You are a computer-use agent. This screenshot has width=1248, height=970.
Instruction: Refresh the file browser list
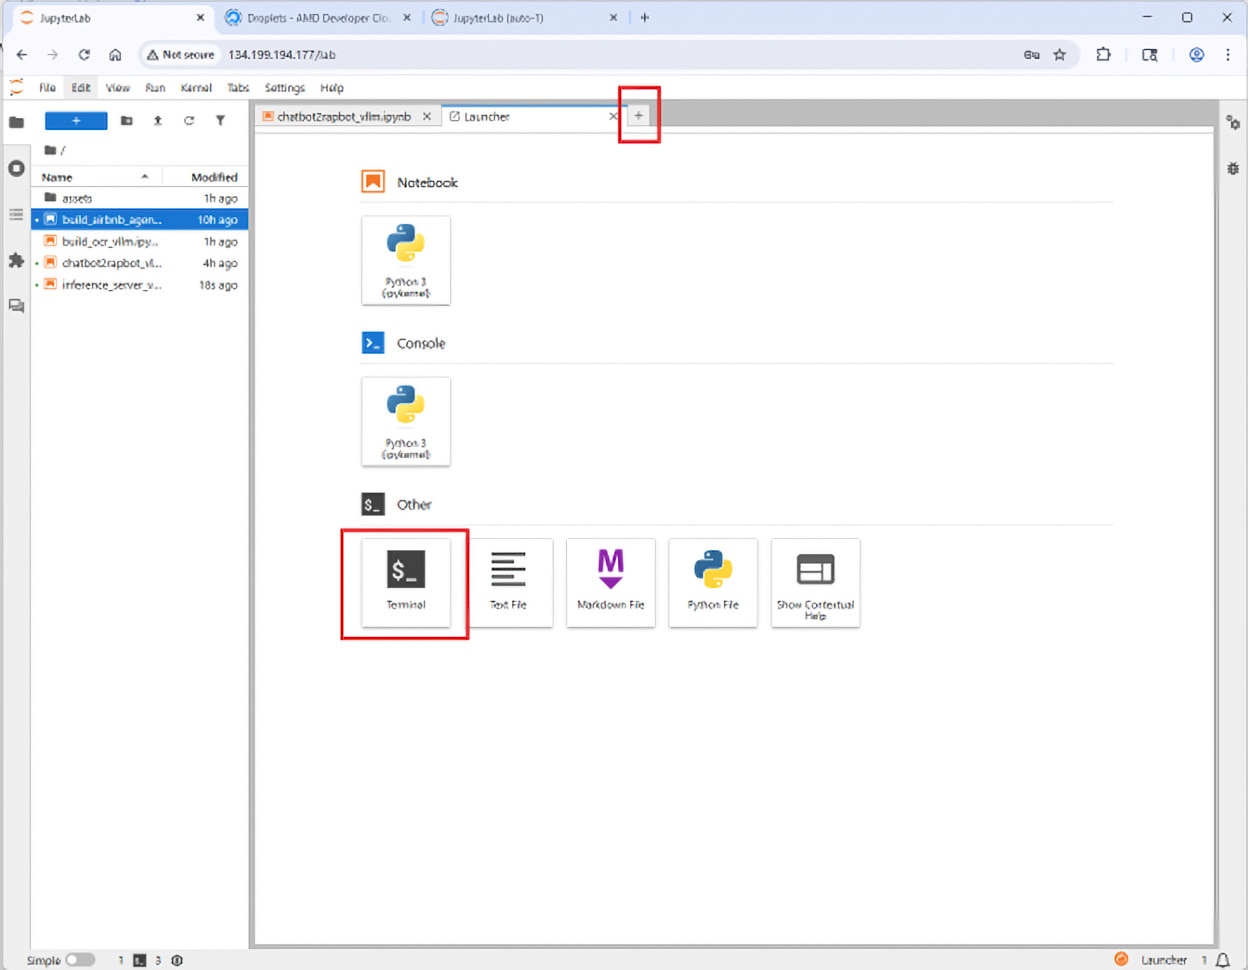point(189,121)
